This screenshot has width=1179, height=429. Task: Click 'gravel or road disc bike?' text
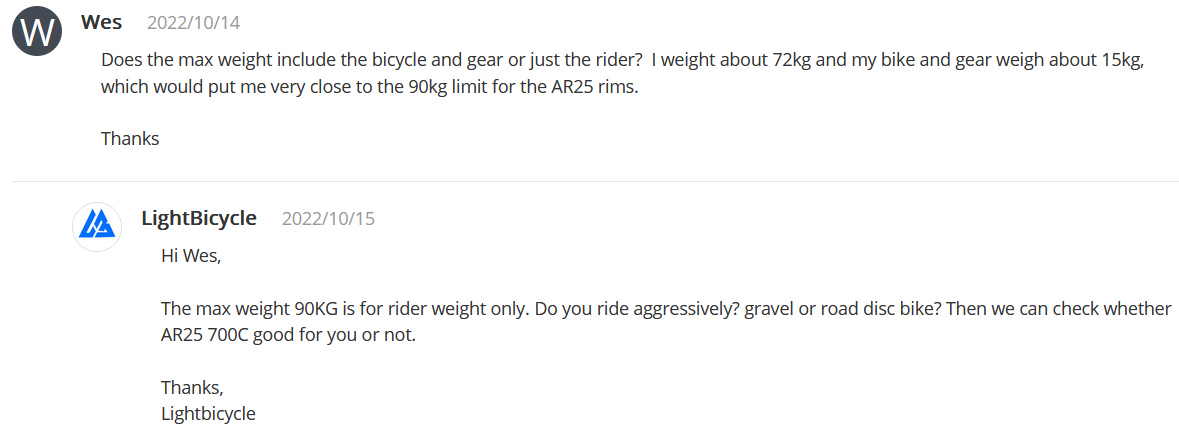(842, 309)
